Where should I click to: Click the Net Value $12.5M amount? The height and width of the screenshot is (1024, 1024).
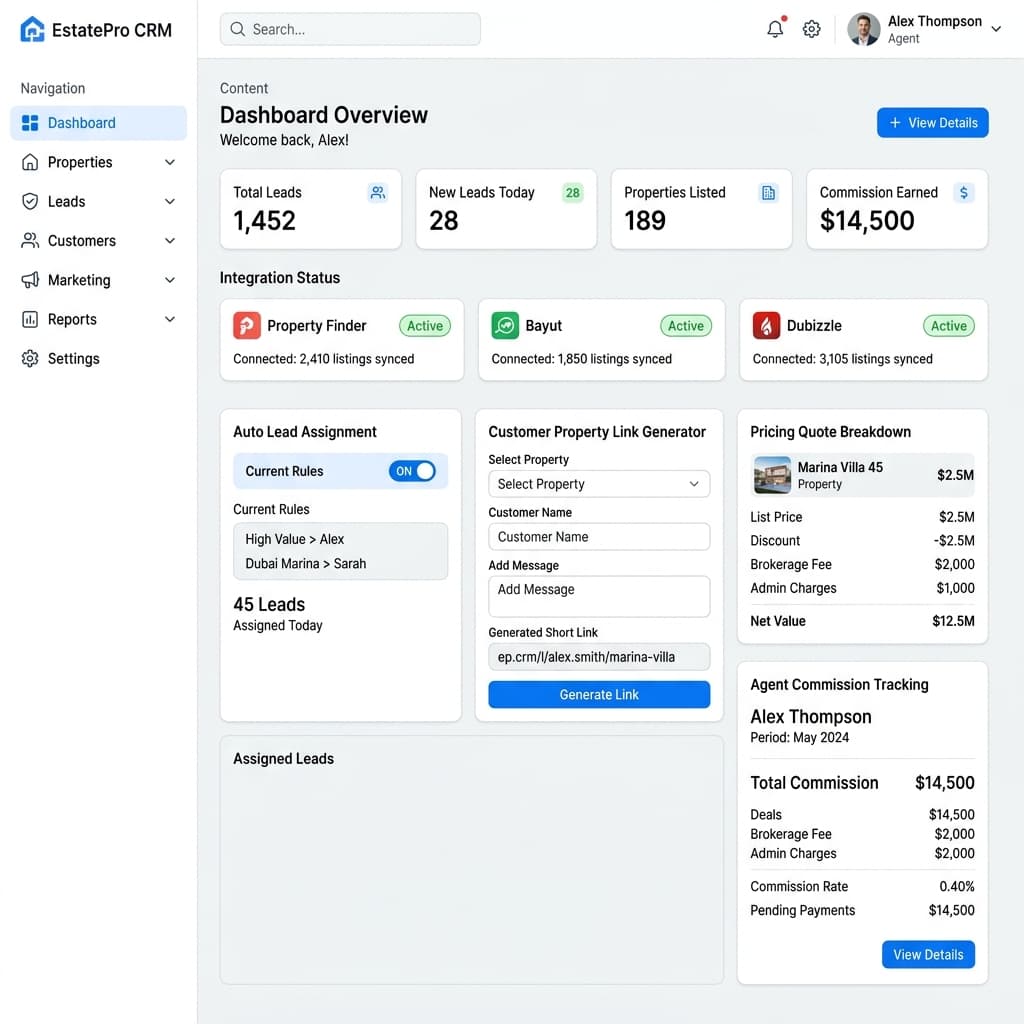coord(953,621)
